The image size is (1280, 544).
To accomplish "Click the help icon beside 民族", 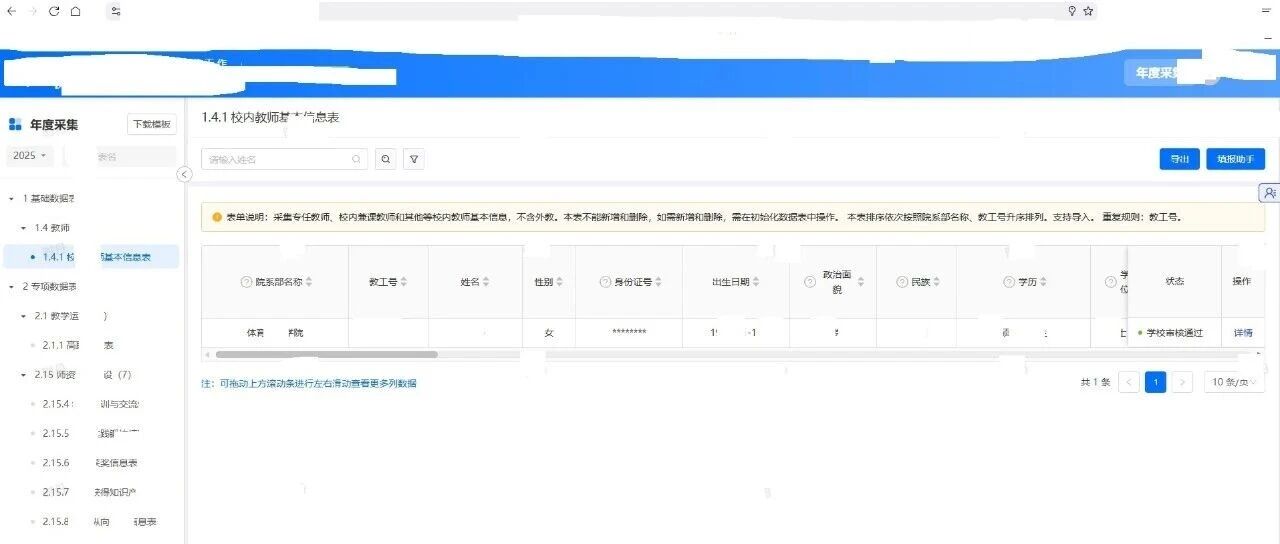I will pos(901,282).
